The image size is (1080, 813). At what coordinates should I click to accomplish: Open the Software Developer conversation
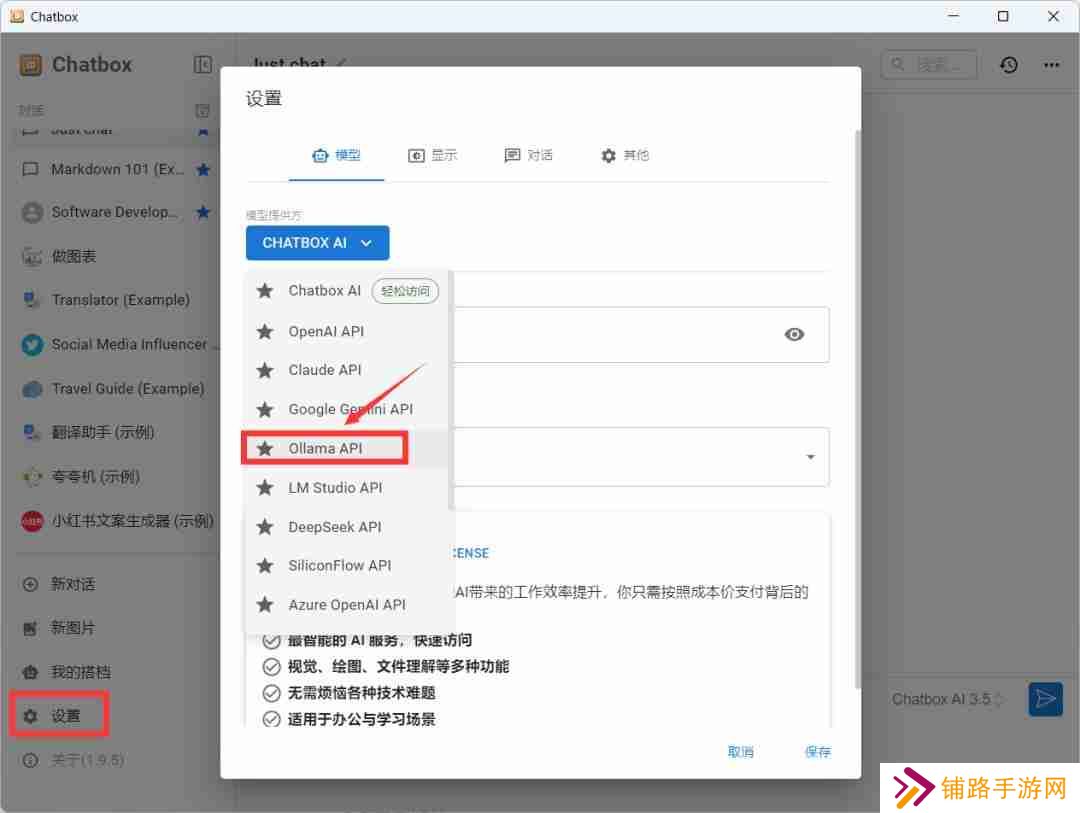coord(114,212)
